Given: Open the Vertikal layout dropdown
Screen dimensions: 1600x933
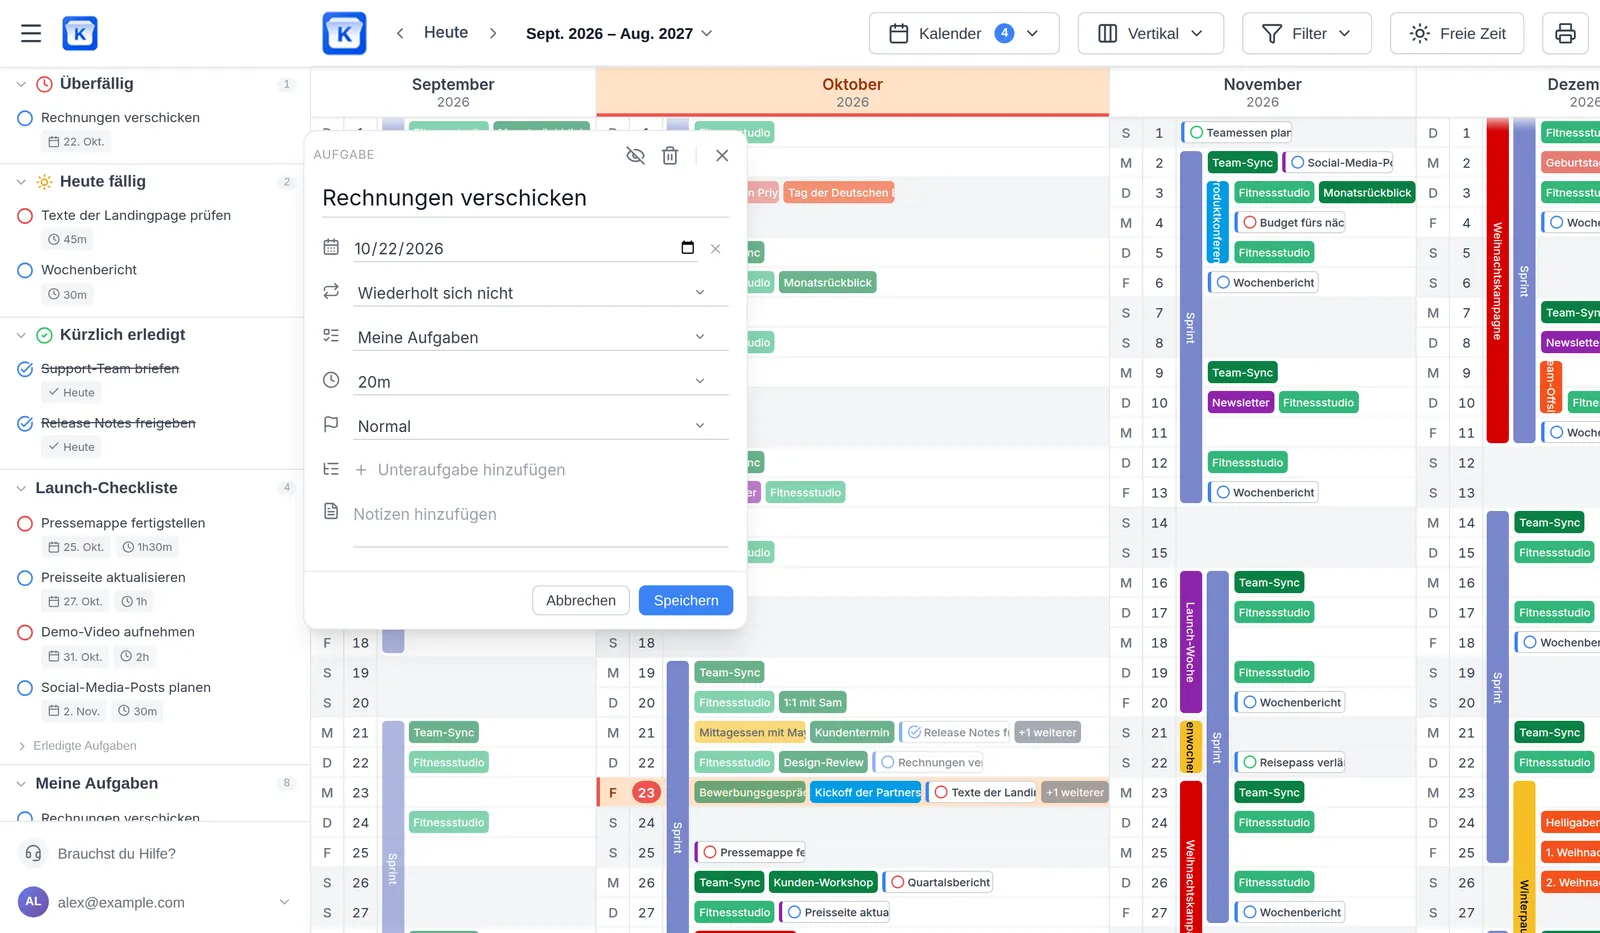Looking at the screenshot, I should point(1151,33).
